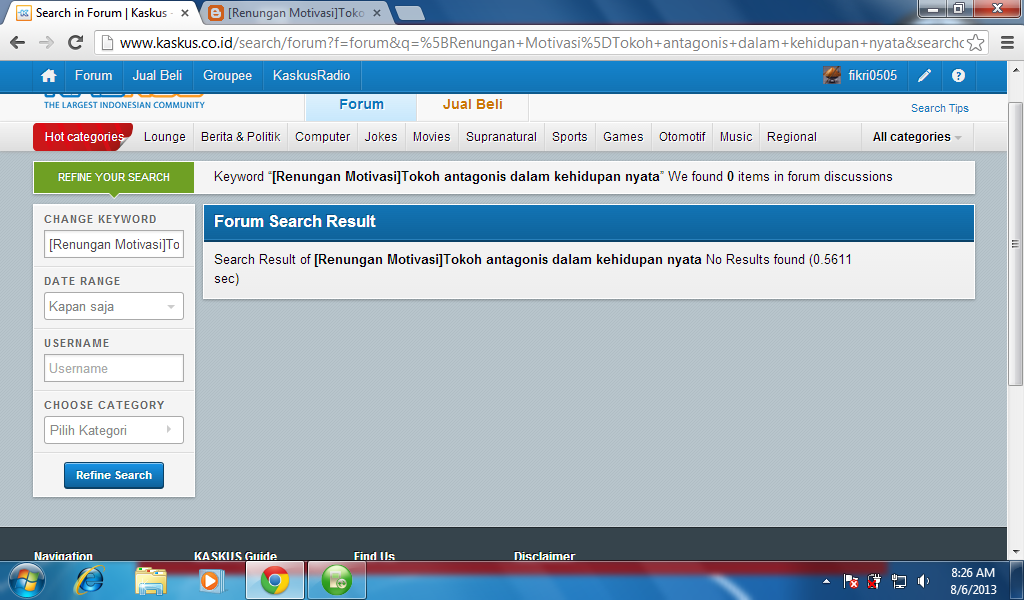
Task: Open the Berita & Politik category
Action: pyautogui.click(x=240, y=137)
